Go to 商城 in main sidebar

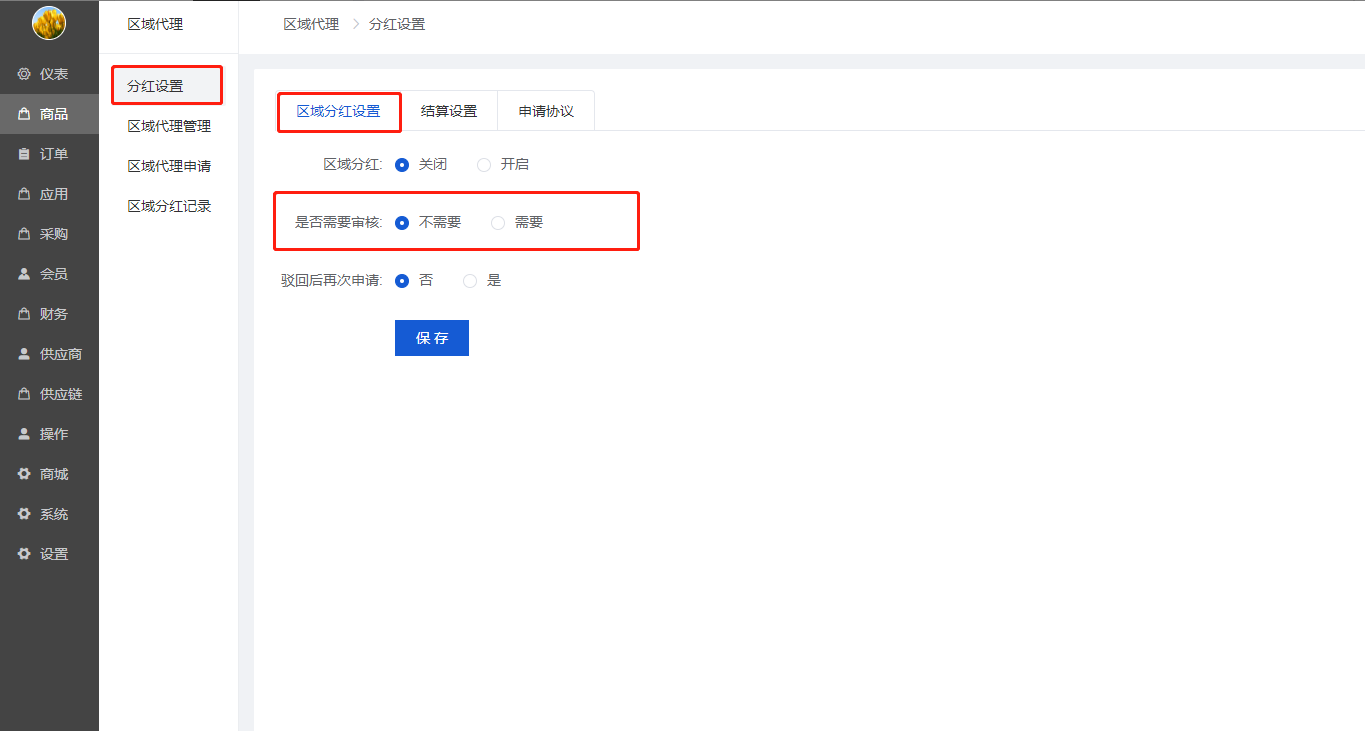click(53, 474)
